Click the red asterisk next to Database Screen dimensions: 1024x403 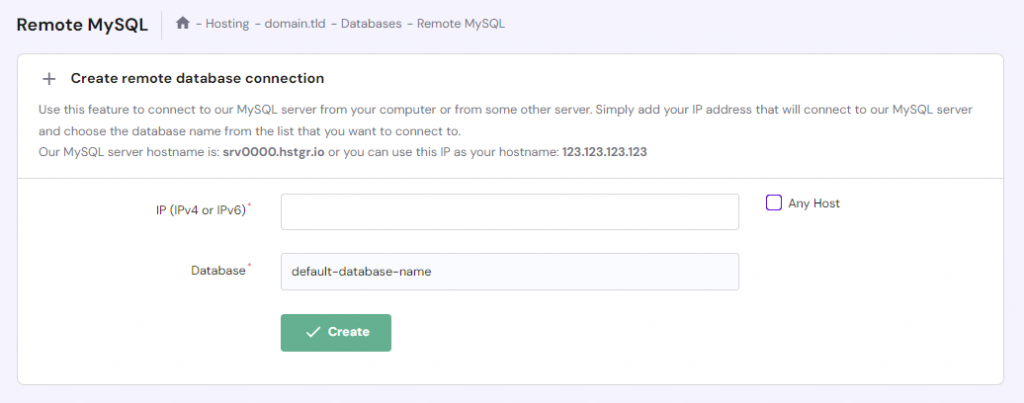249,267
